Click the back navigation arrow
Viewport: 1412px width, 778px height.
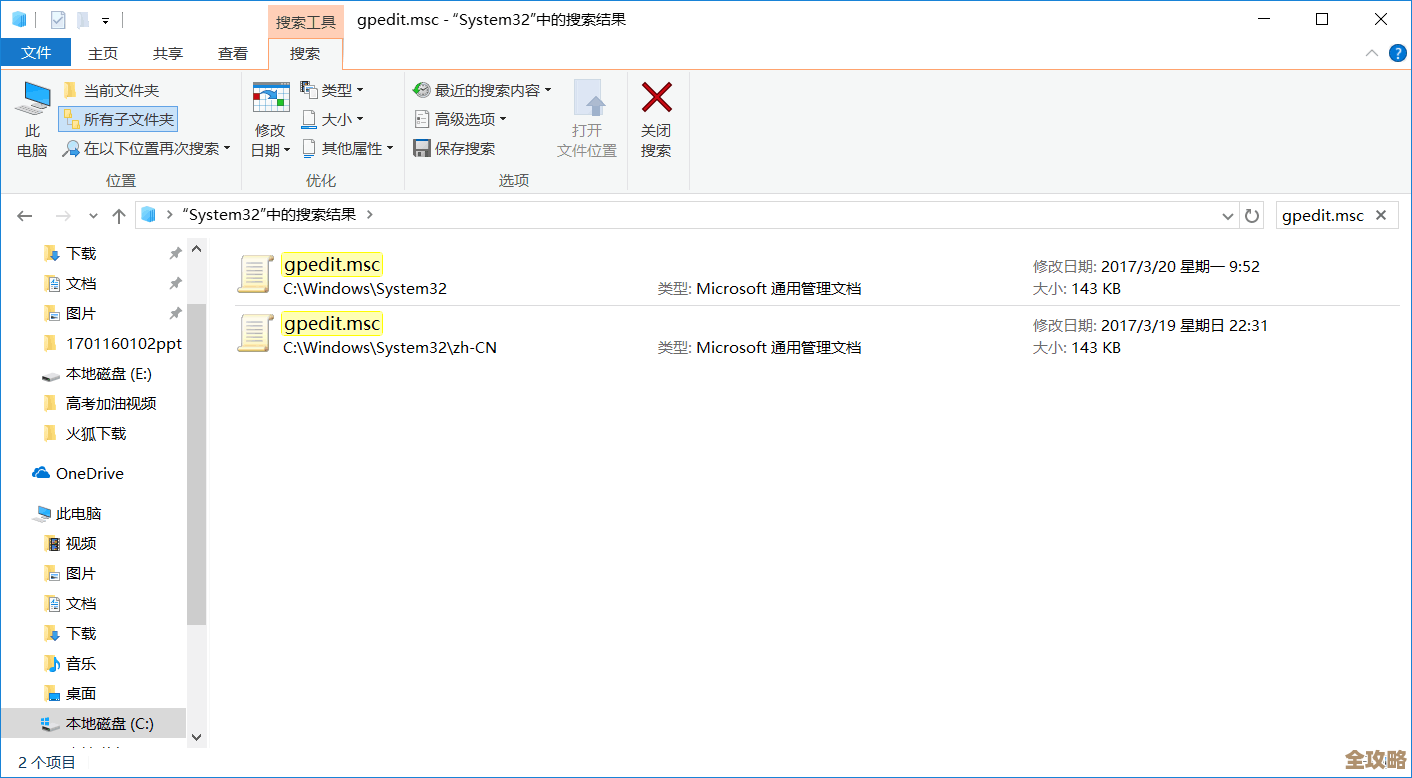click(24, 214)
